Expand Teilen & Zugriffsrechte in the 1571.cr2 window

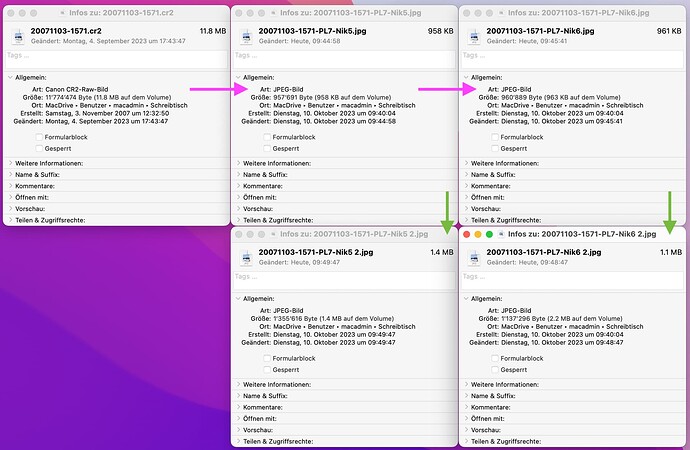[10, 220]
